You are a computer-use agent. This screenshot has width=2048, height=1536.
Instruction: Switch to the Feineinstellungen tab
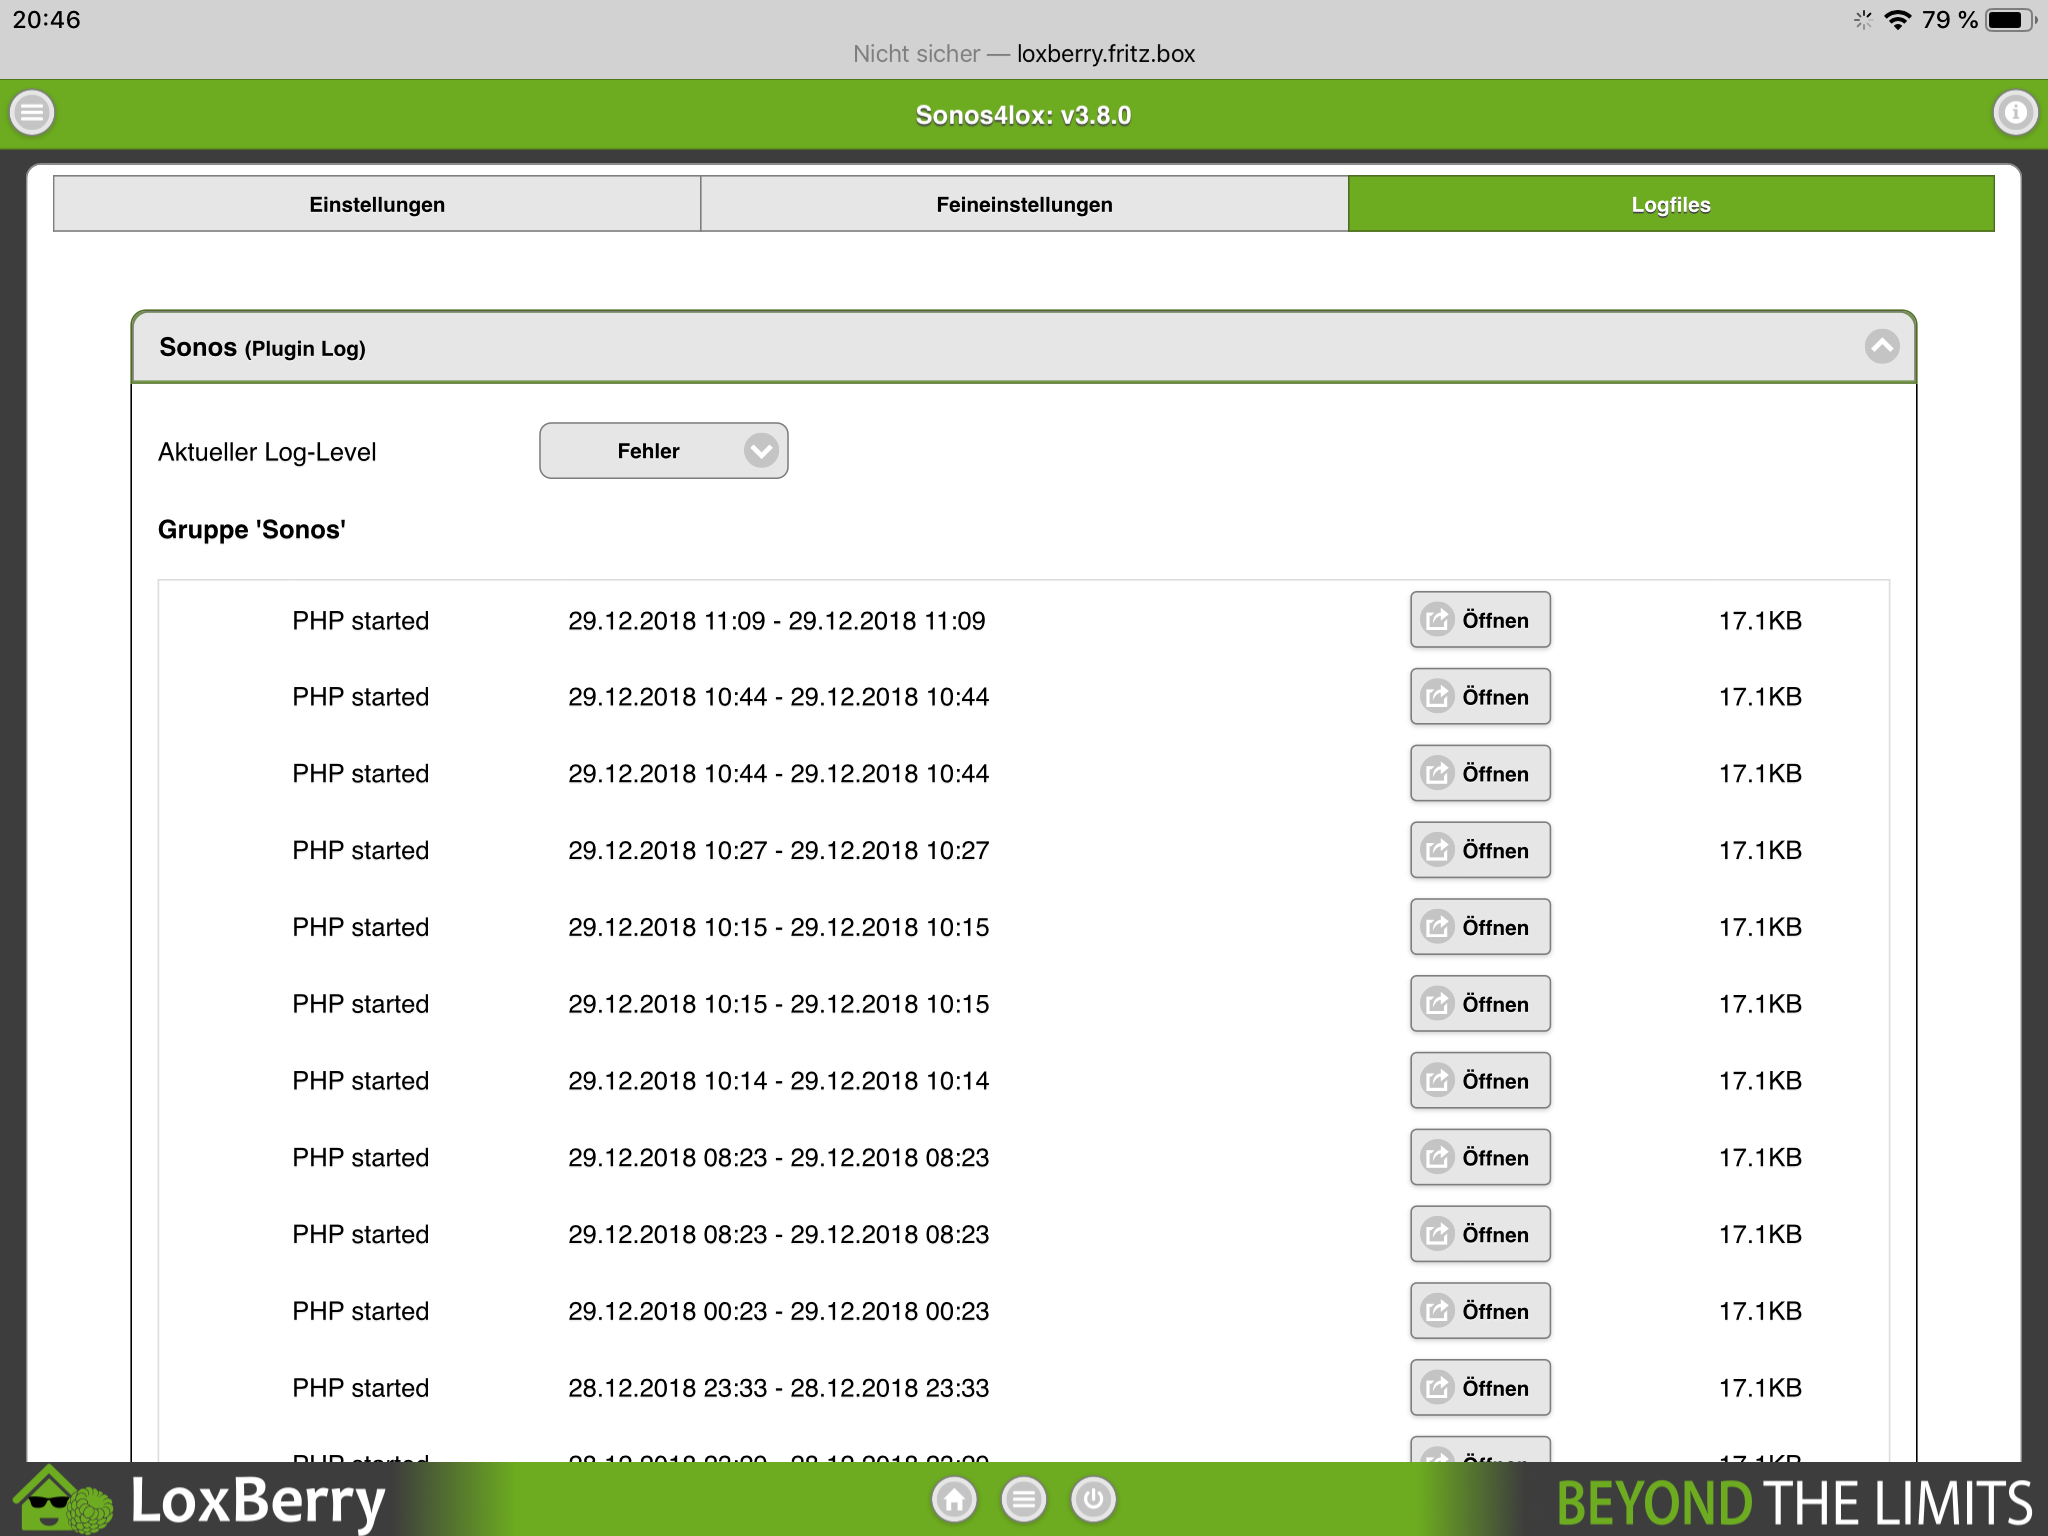(x=1024, y=204)
